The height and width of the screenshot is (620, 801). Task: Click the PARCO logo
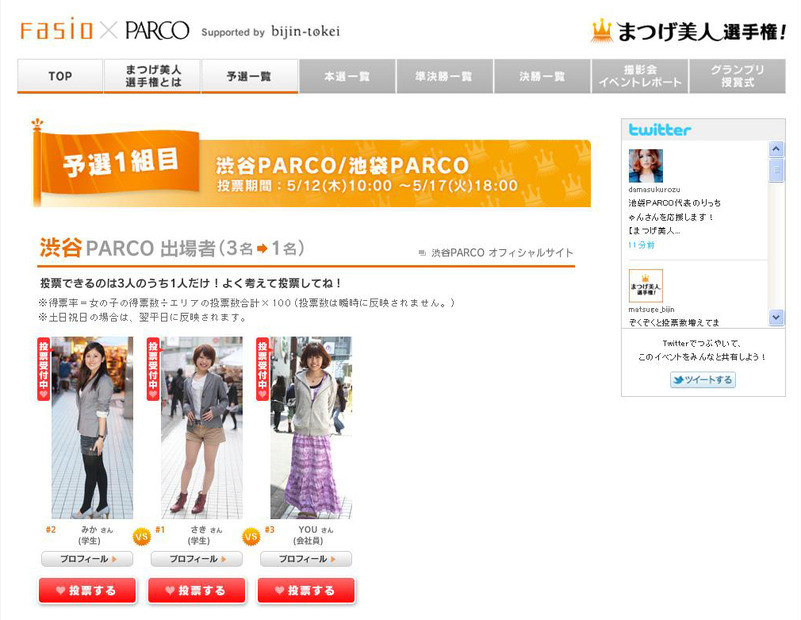point(157,31)
